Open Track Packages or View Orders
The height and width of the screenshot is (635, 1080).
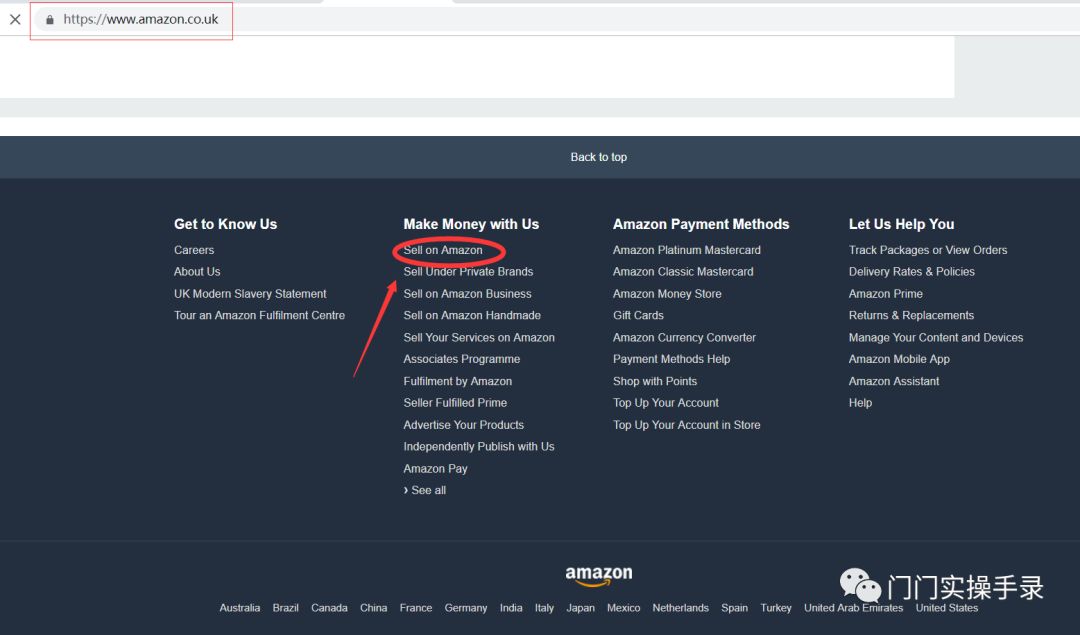coord(928,250)
